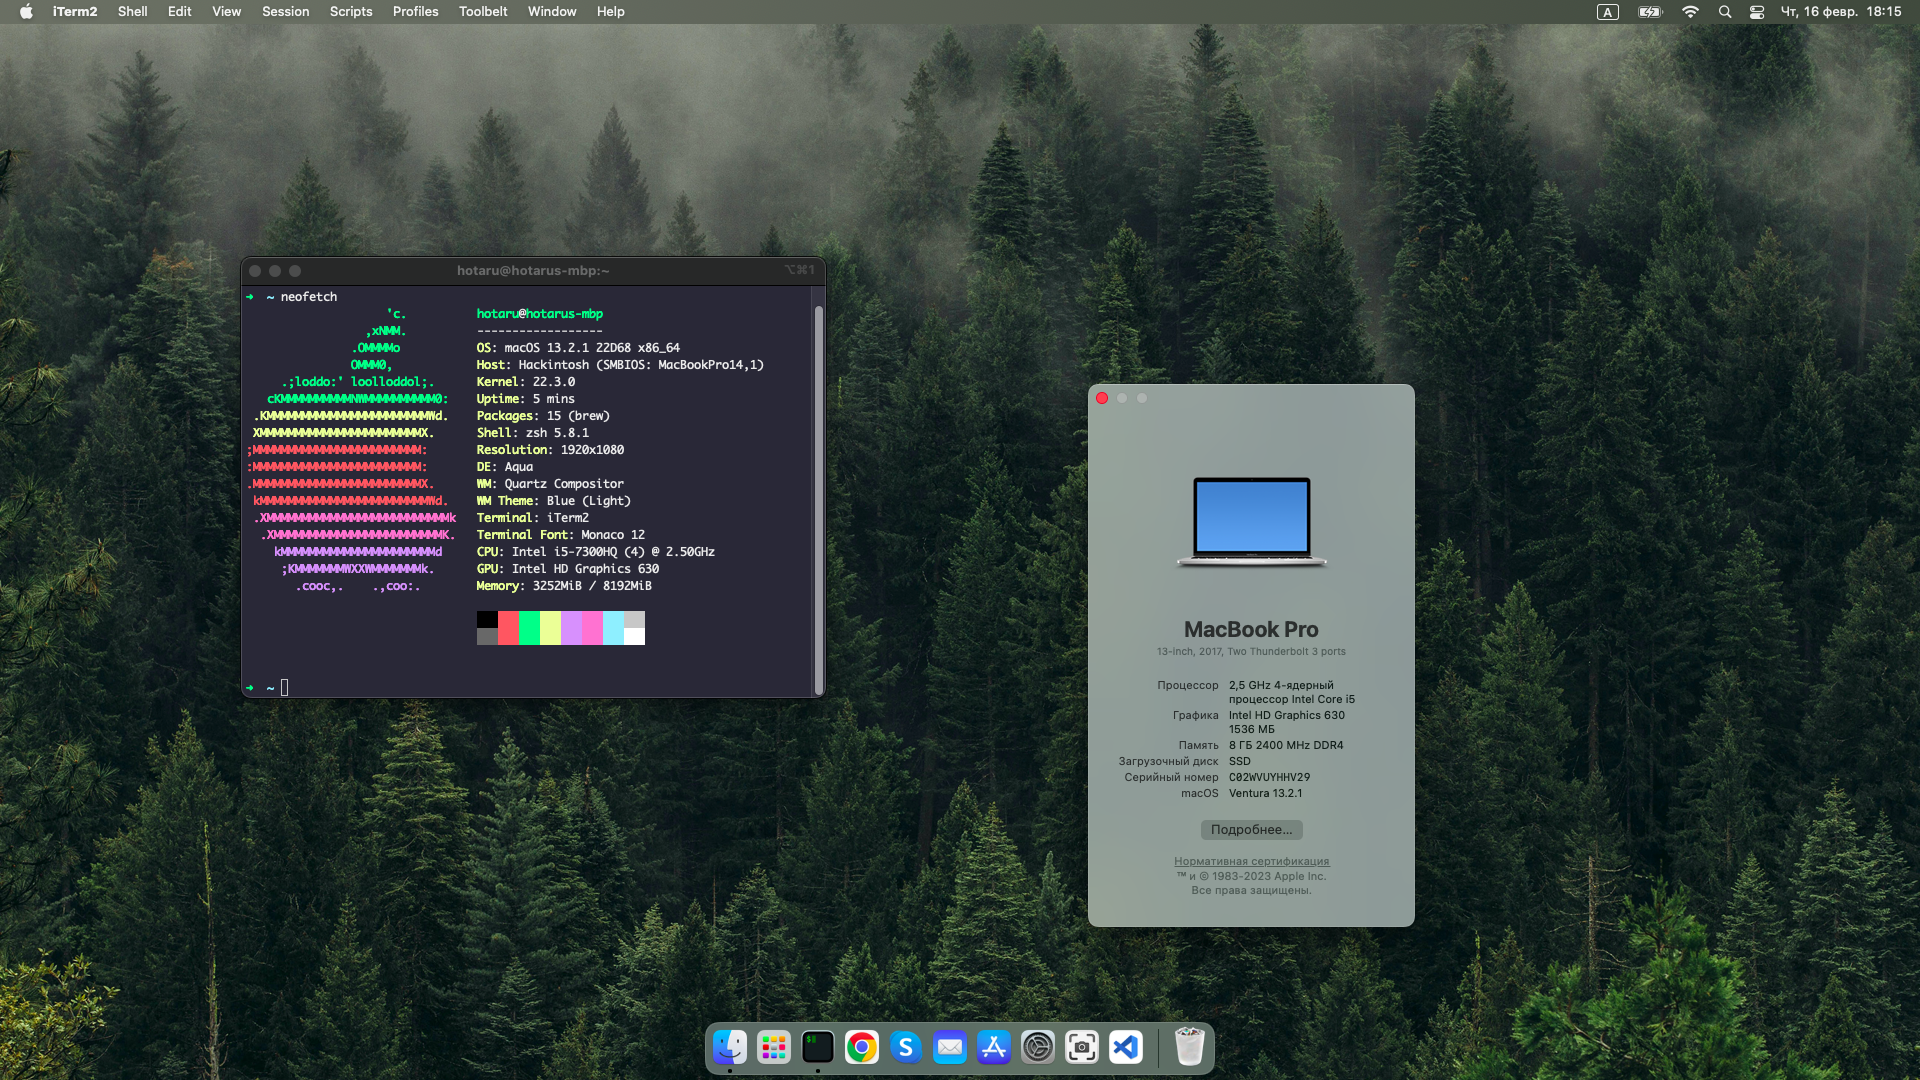Screen dimensions: 1920x1080
Task: Open the Session menu
Action: point(285,12)
